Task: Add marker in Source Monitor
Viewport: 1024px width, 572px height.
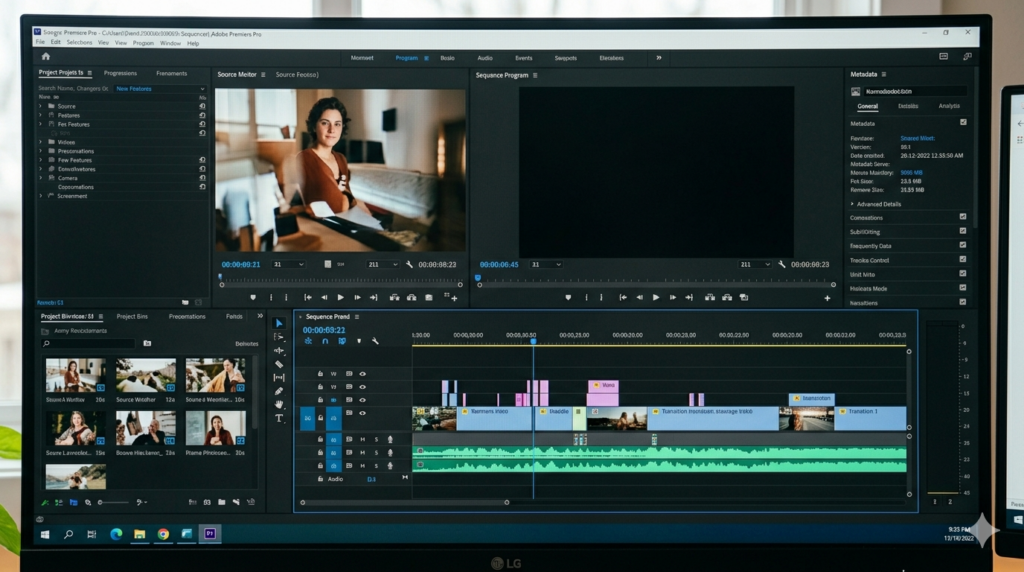Action: coord(253,297)
